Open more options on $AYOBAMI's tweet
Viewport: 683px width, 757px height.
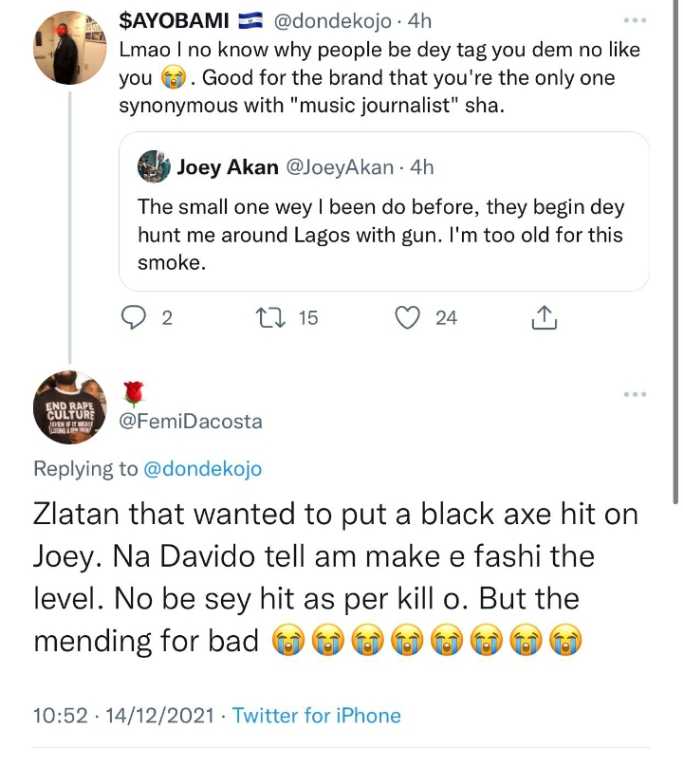click(x=634, y=20)
